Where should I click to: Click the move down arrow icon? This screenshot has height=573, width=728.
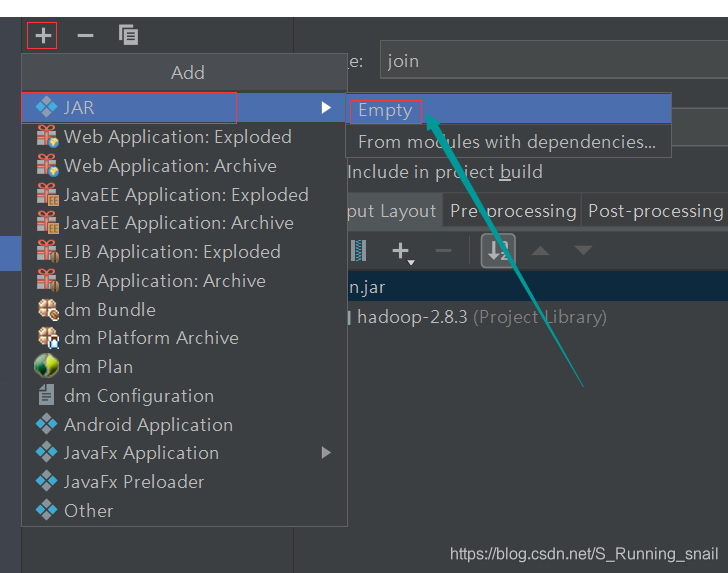pos(583,251)
